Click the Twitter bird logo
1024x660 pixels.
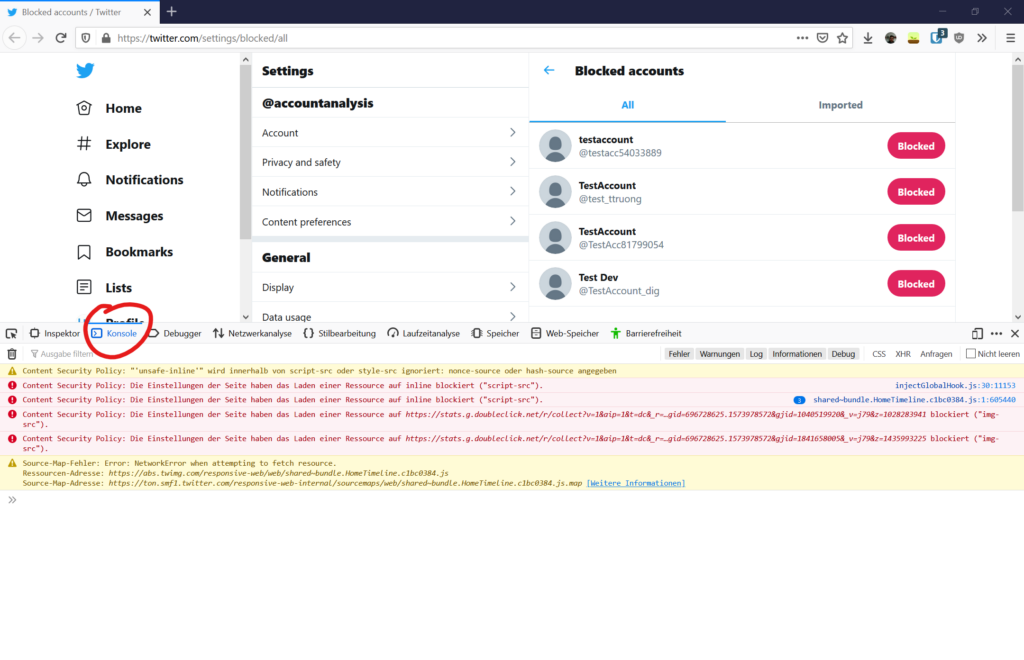(85, 71)
